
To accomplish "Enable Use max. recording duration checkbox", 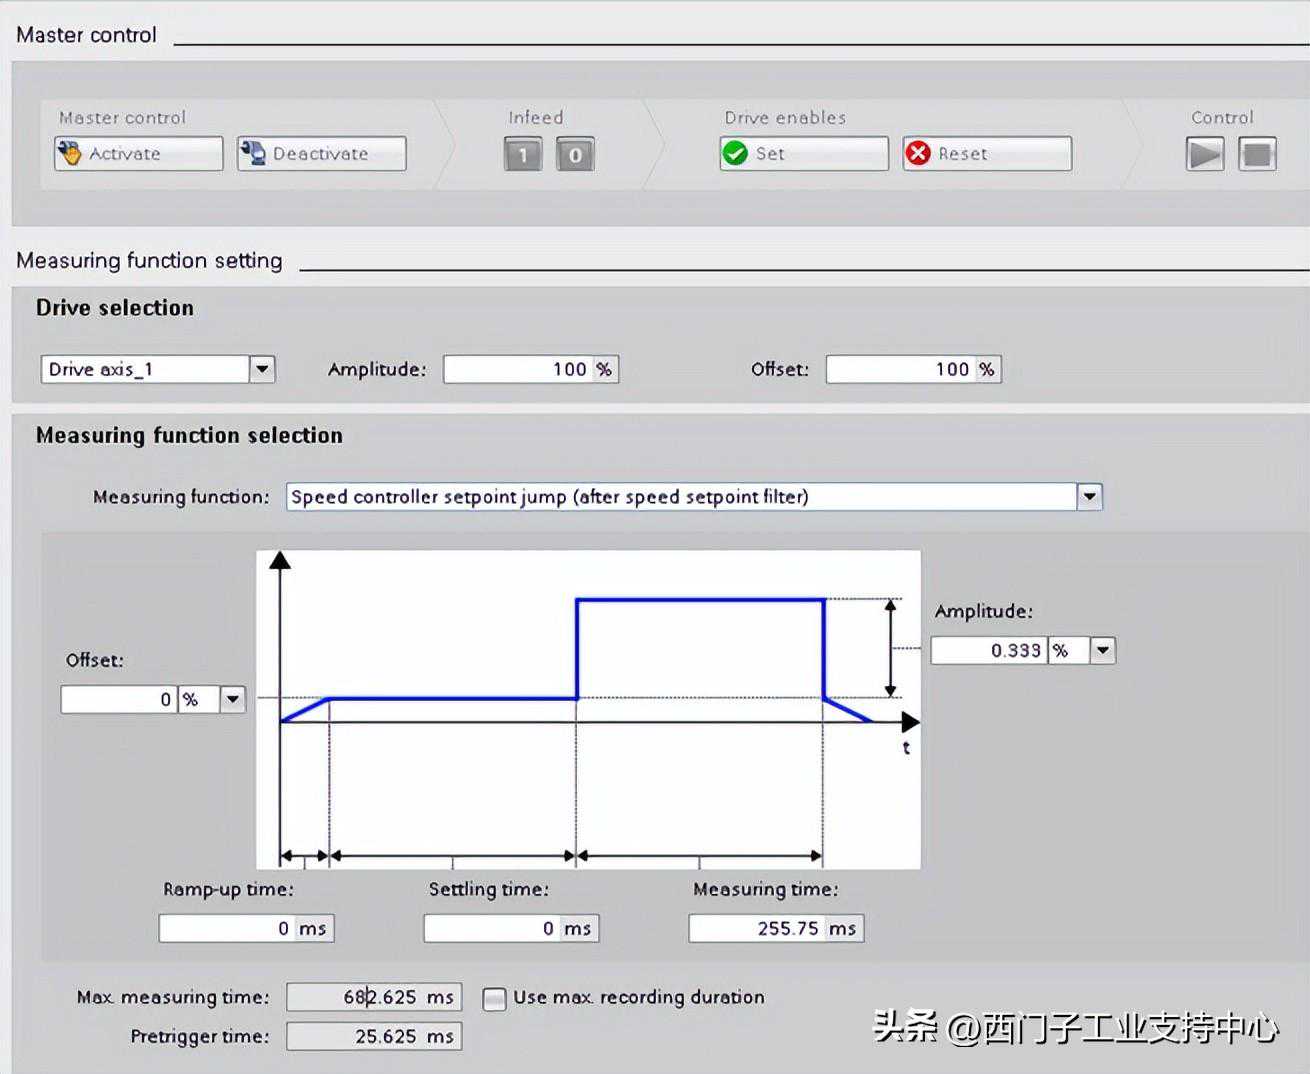I will point(494,998).
